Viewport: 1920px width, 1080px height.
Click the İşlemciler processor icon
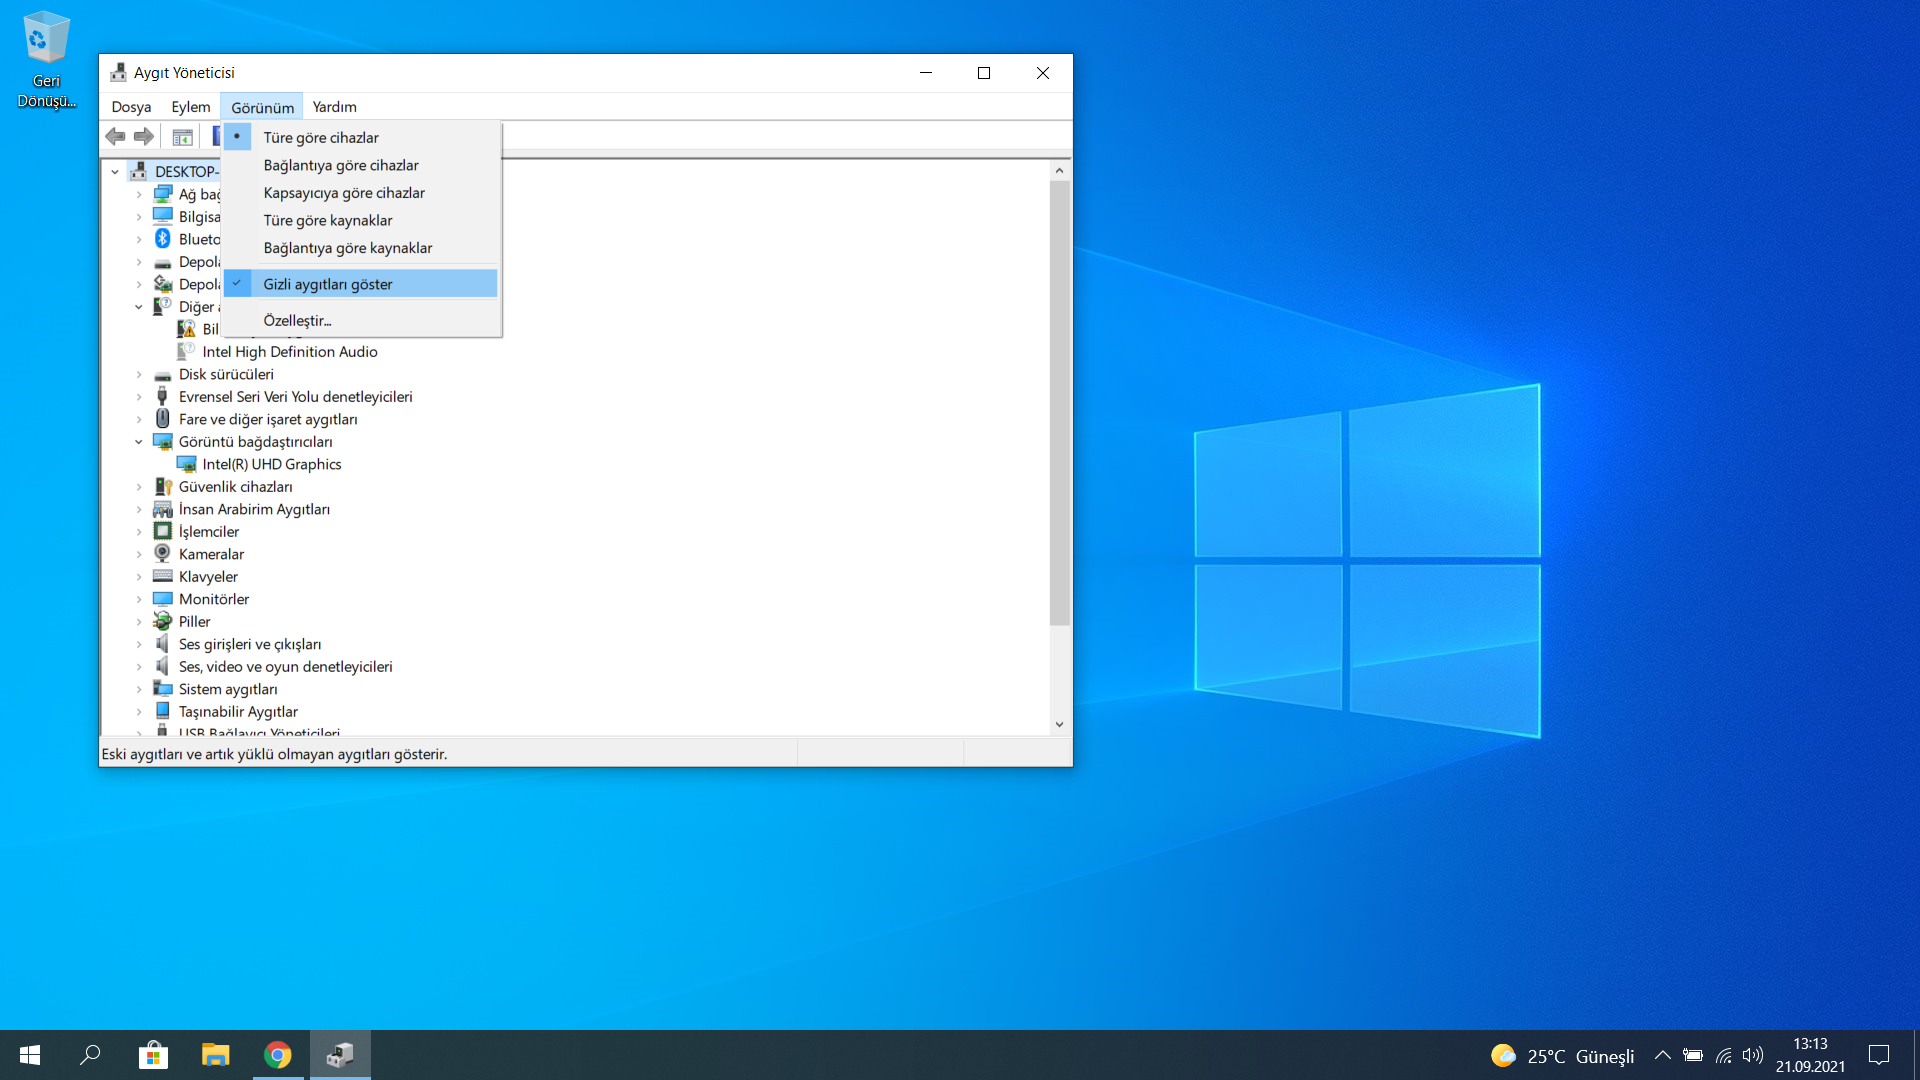point(162,532)
